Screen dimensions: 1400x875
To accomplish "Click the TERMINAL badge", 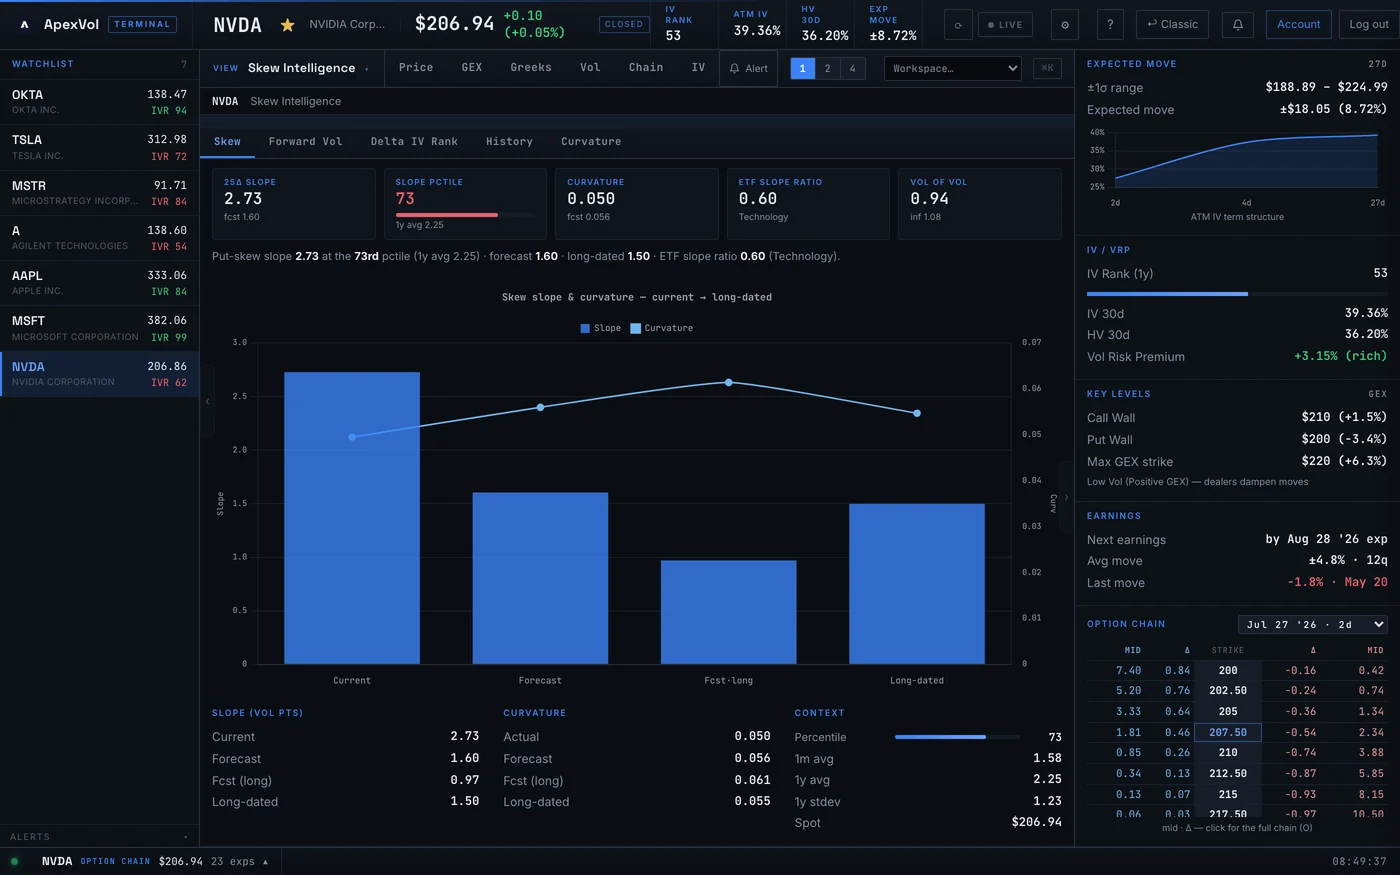I will pyautogui.click(x=142, y=24).
